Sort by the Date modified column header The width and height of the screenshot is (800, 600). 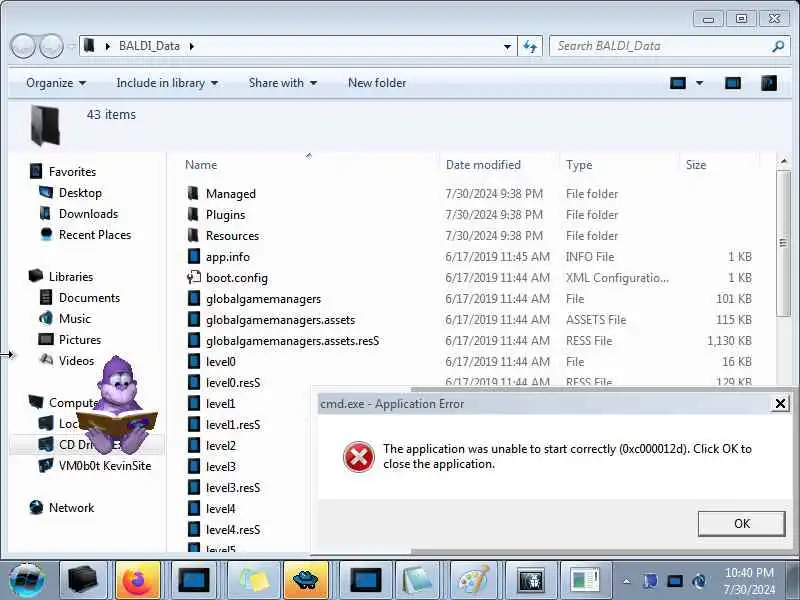483,165
